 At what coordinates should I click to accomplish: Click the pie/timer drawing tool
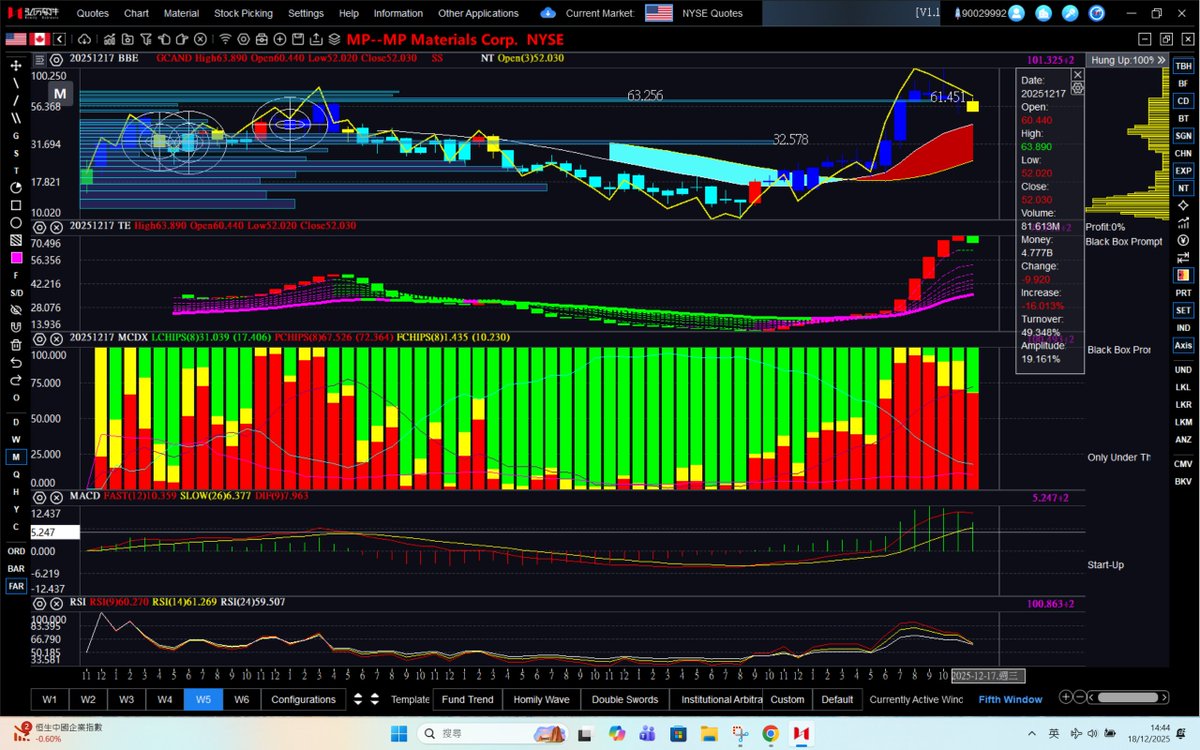[x=16, y=187]
